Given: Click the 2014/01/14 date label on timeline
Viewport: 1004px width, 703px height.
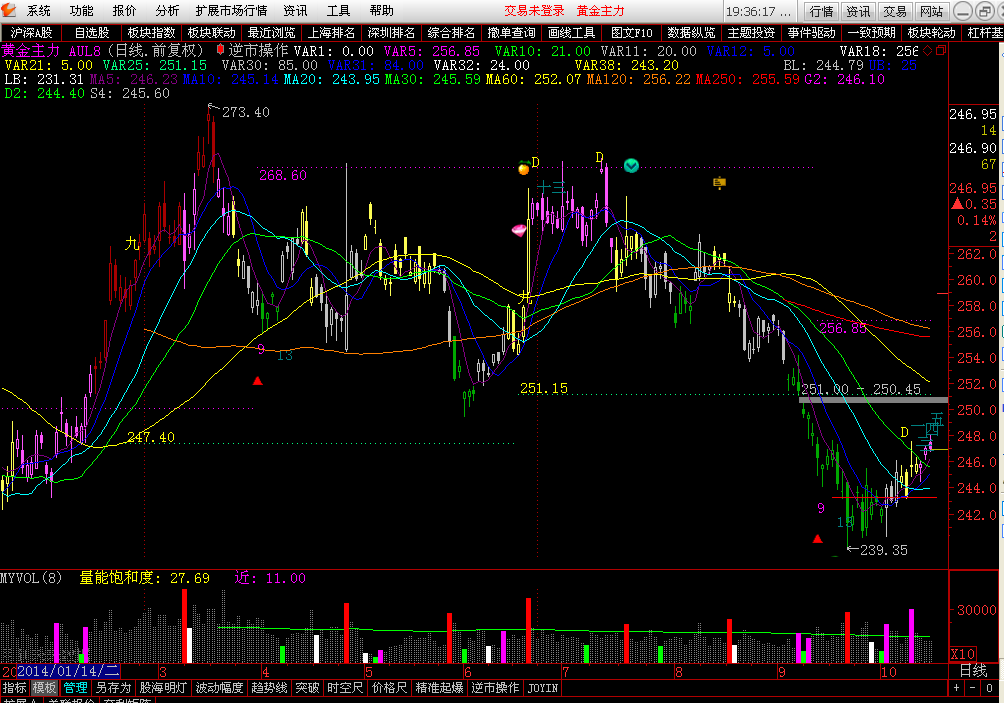Looking at the screenshot, I should (67, 670).
